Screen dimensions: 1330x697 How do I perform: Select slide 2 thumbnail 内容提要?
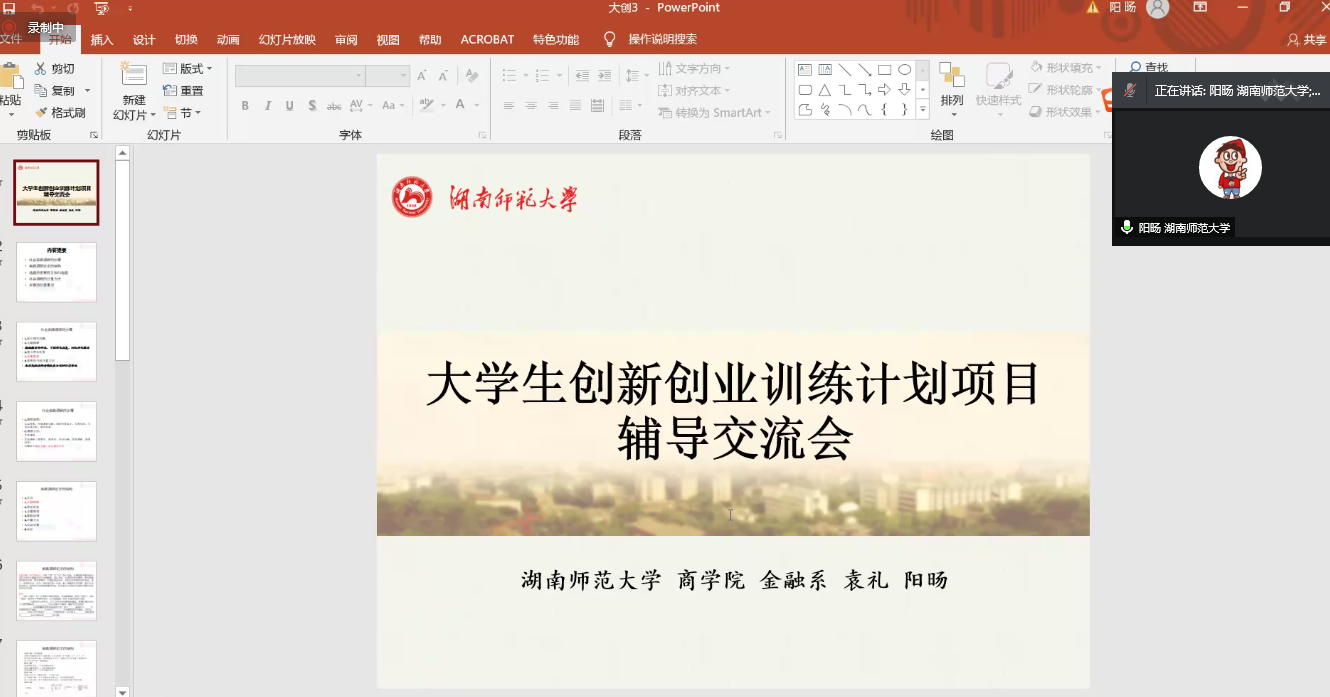click(x=56, y=272)
